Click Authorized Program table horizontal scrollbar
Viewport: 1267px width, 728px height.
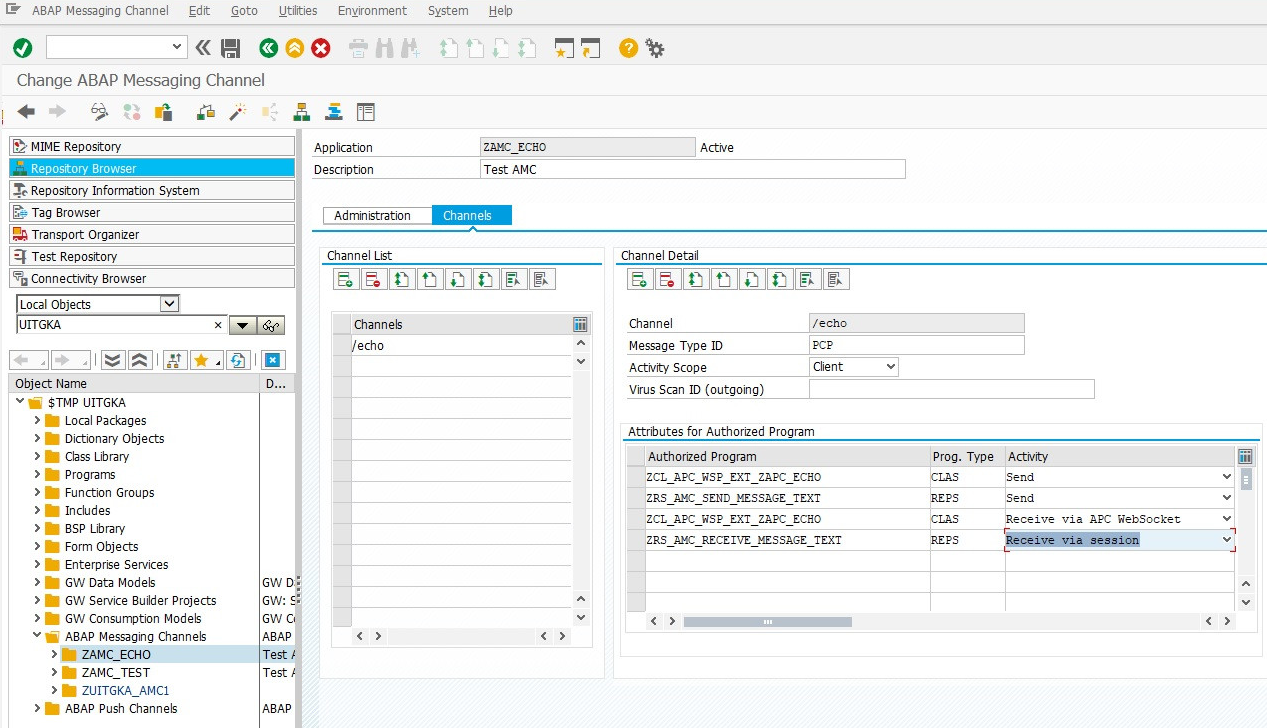point(767,622)
